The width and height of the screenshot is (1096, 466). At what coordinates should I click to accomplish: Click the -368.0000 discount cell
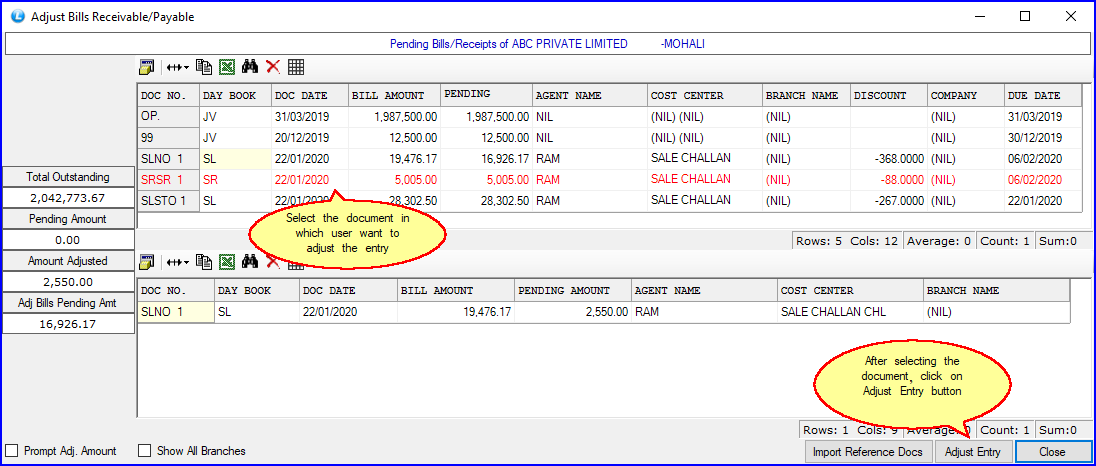click(889, 159)
